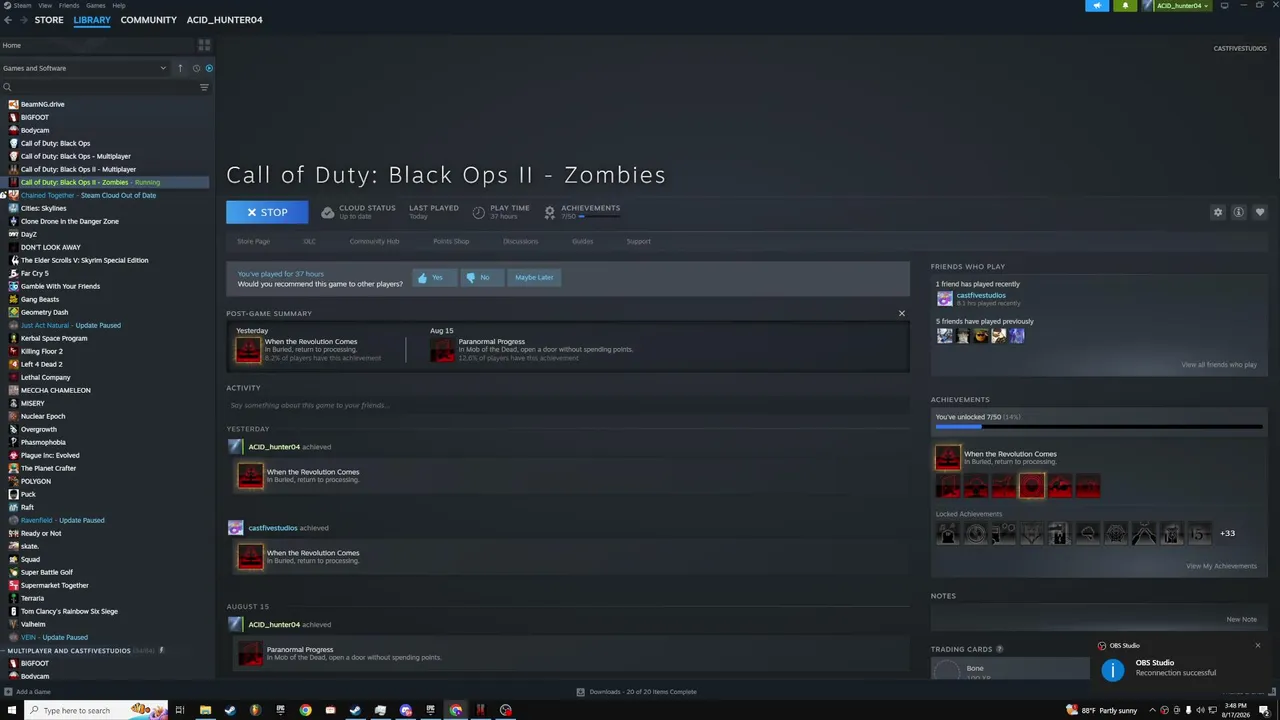Click the taskbar search box
This screenshot has width=1280, height=720.
point(95,710)
